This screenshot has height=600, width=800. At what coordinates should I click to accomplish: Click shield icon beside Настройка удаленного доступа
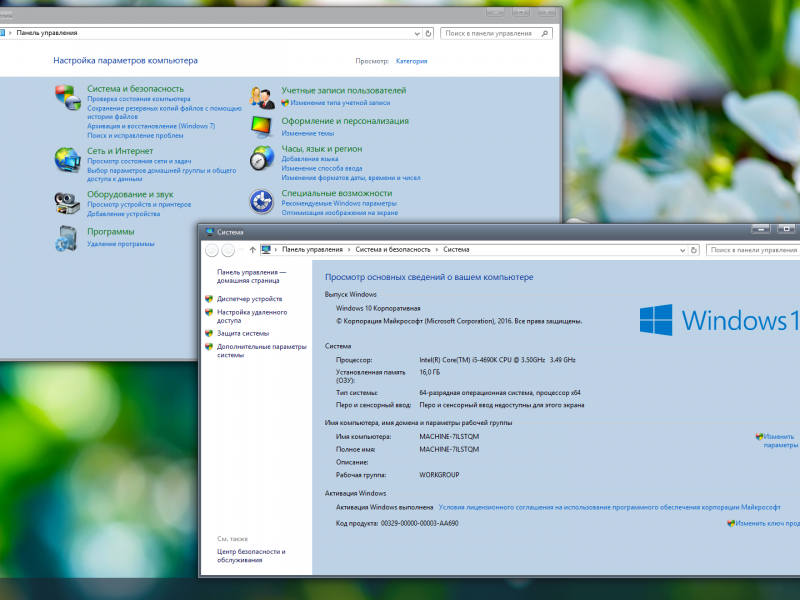click(209, 312)
